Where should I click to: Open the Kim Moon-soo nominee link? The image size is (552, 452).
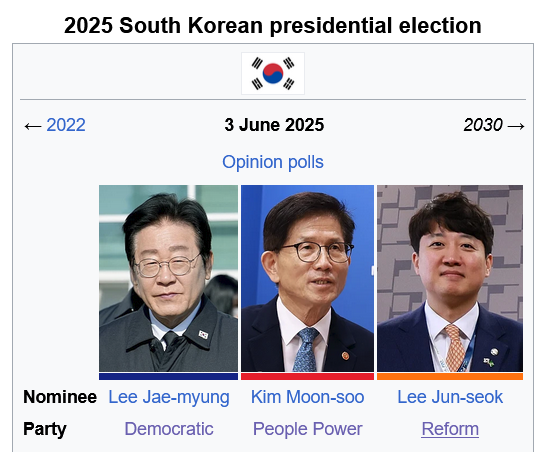click(307, 397)
